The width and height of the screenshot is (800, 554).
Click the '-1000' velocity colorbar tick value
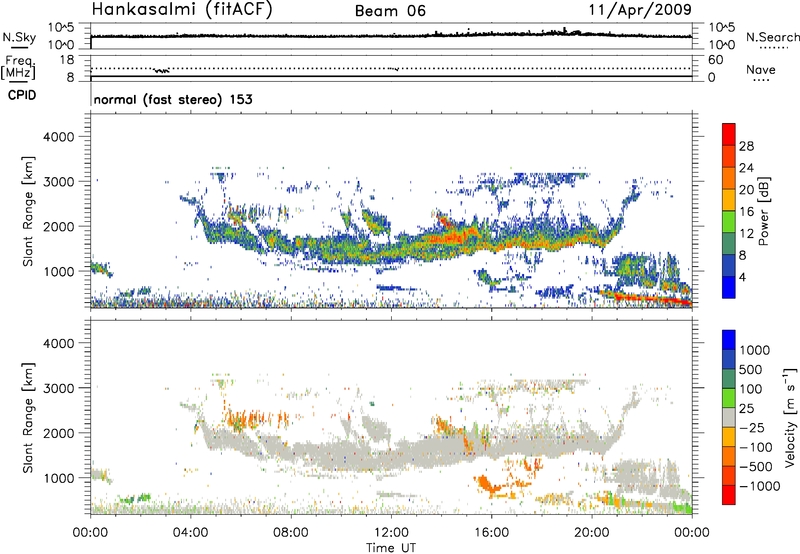tap(759, 486)
